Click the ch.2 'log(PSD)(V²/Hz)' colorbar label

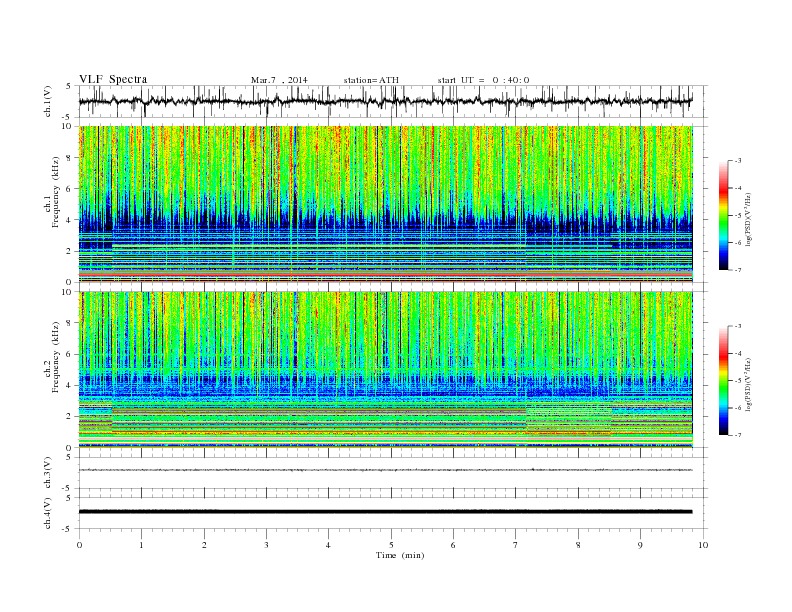749,384
